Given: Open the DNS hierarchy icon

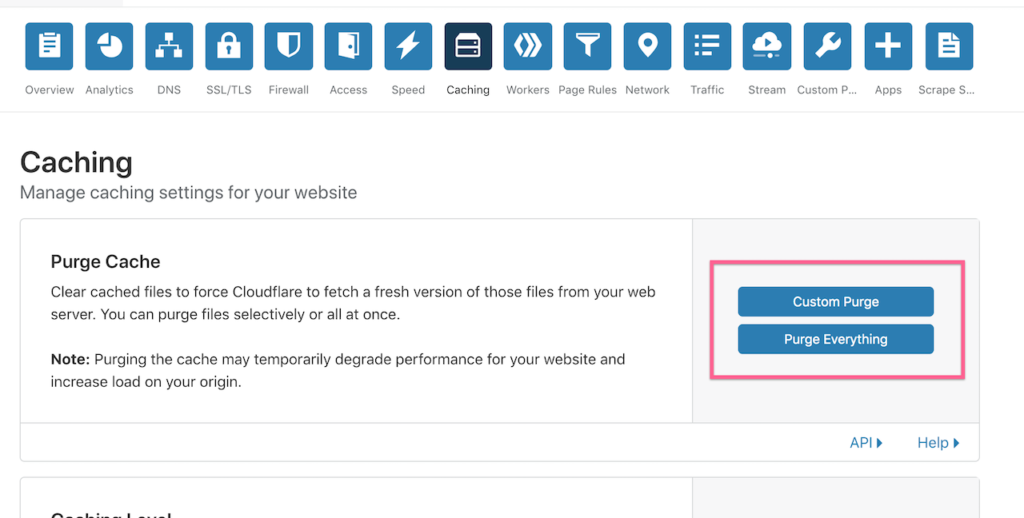Looking at the screenshot, I should [x=169, y=46].
